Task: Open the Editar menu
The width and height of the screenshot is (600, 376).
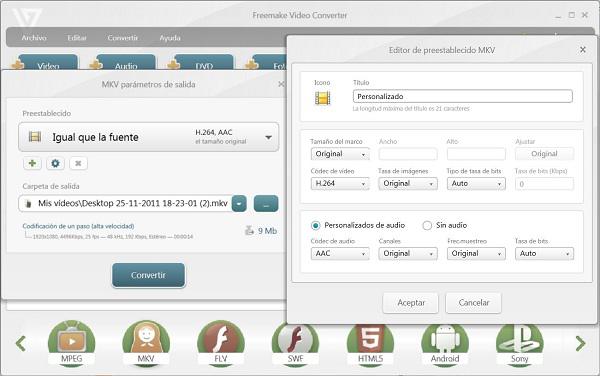Action: [77, 38]
